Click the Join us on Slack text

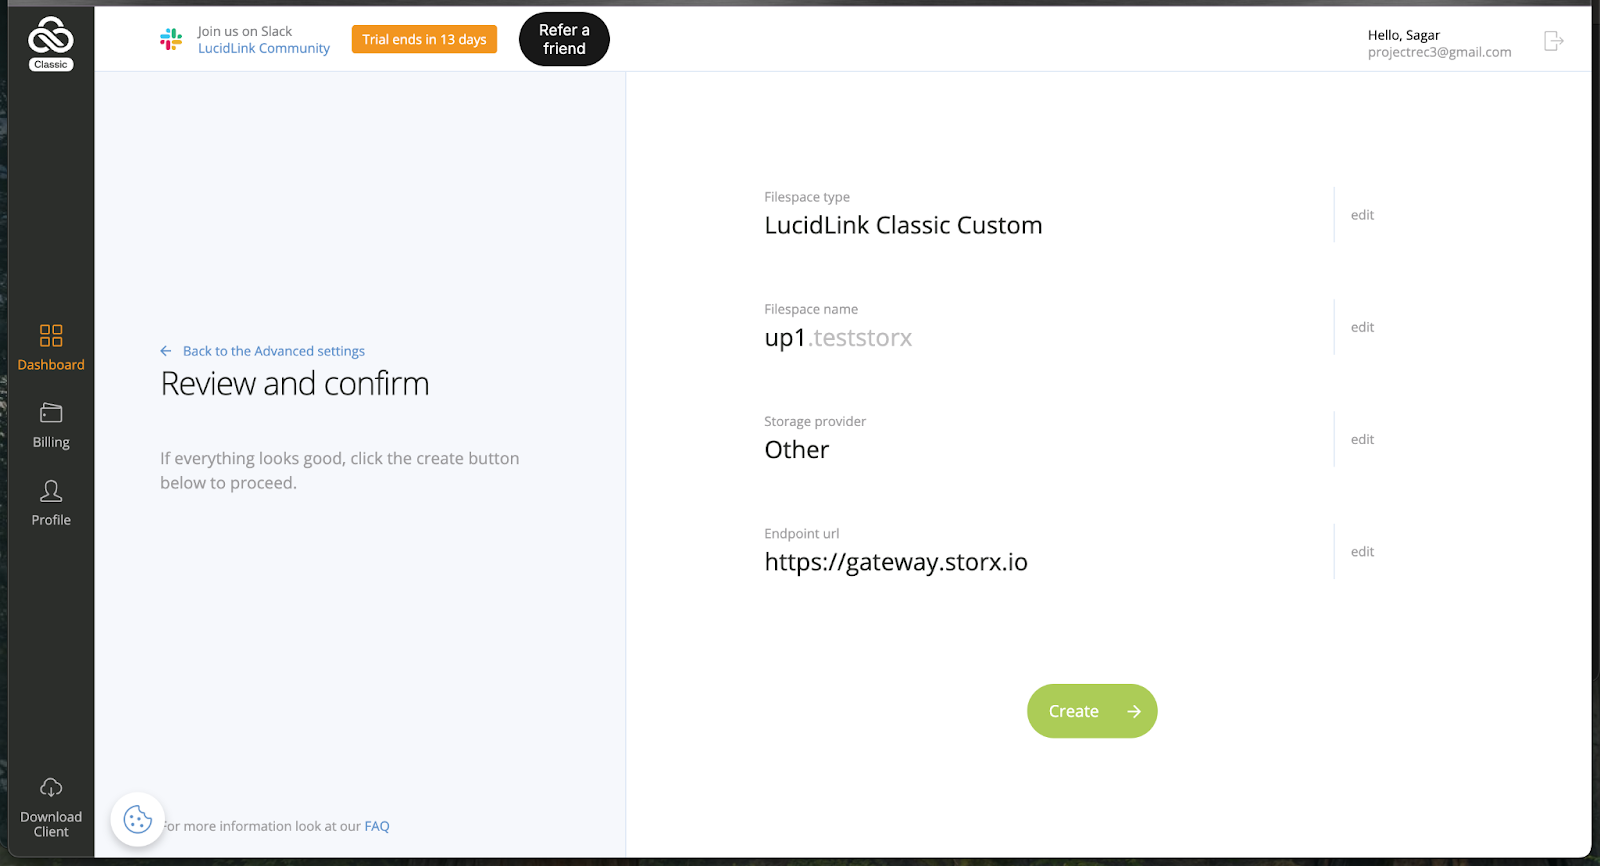245,31
